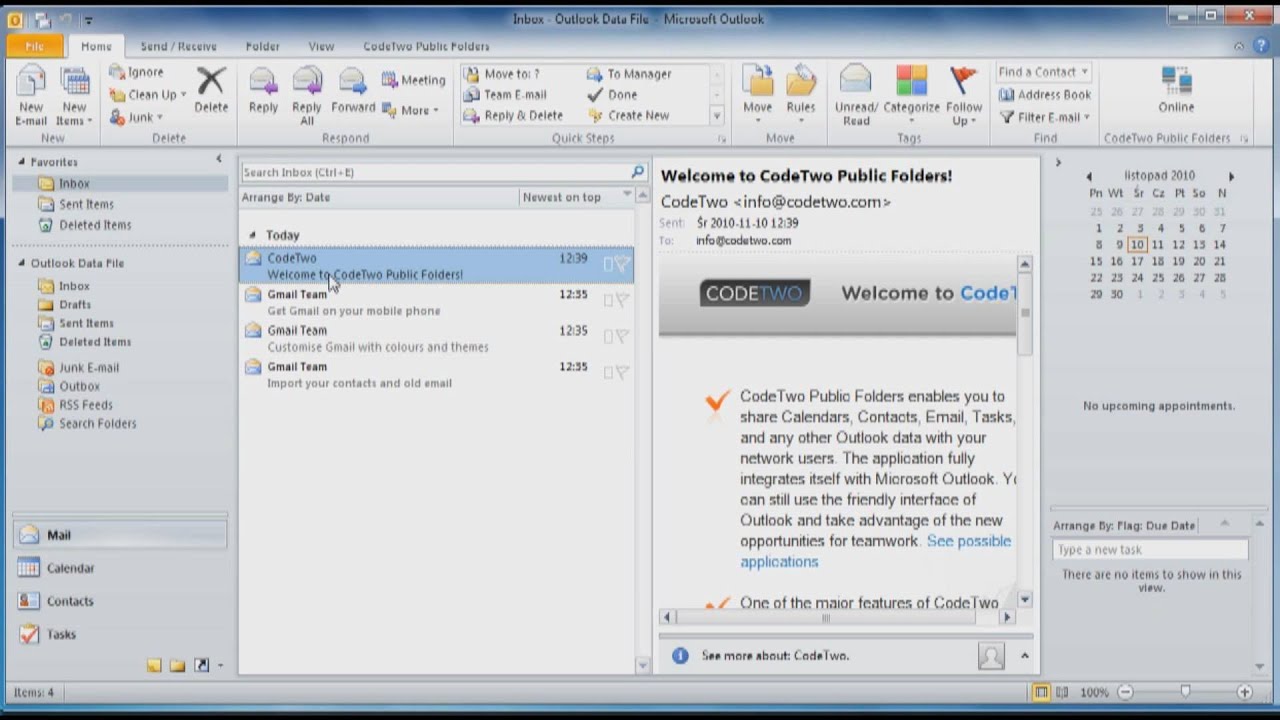Click the Type a new task field

click(x=1150, y=550)
